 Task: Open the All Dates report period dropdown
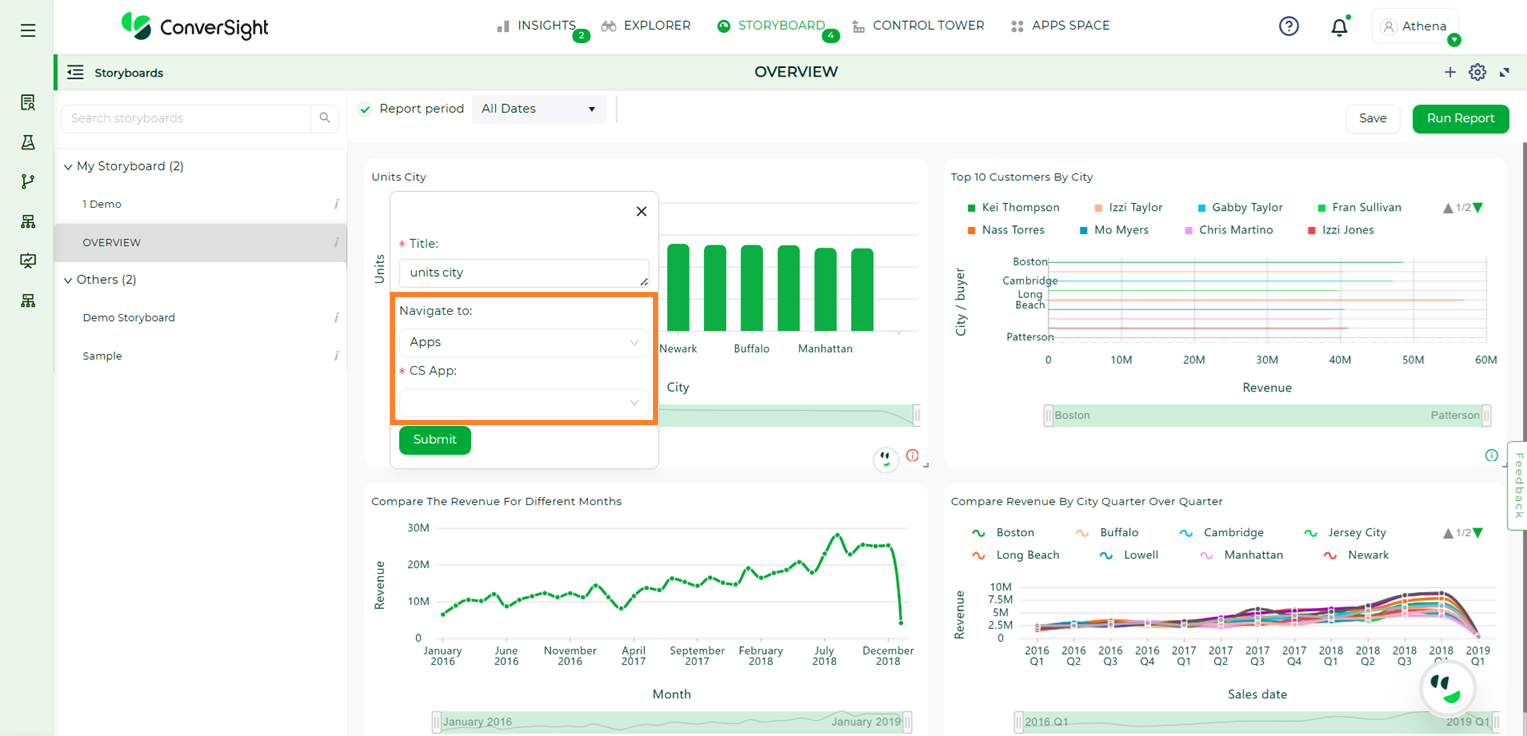(x=539, y=109)
